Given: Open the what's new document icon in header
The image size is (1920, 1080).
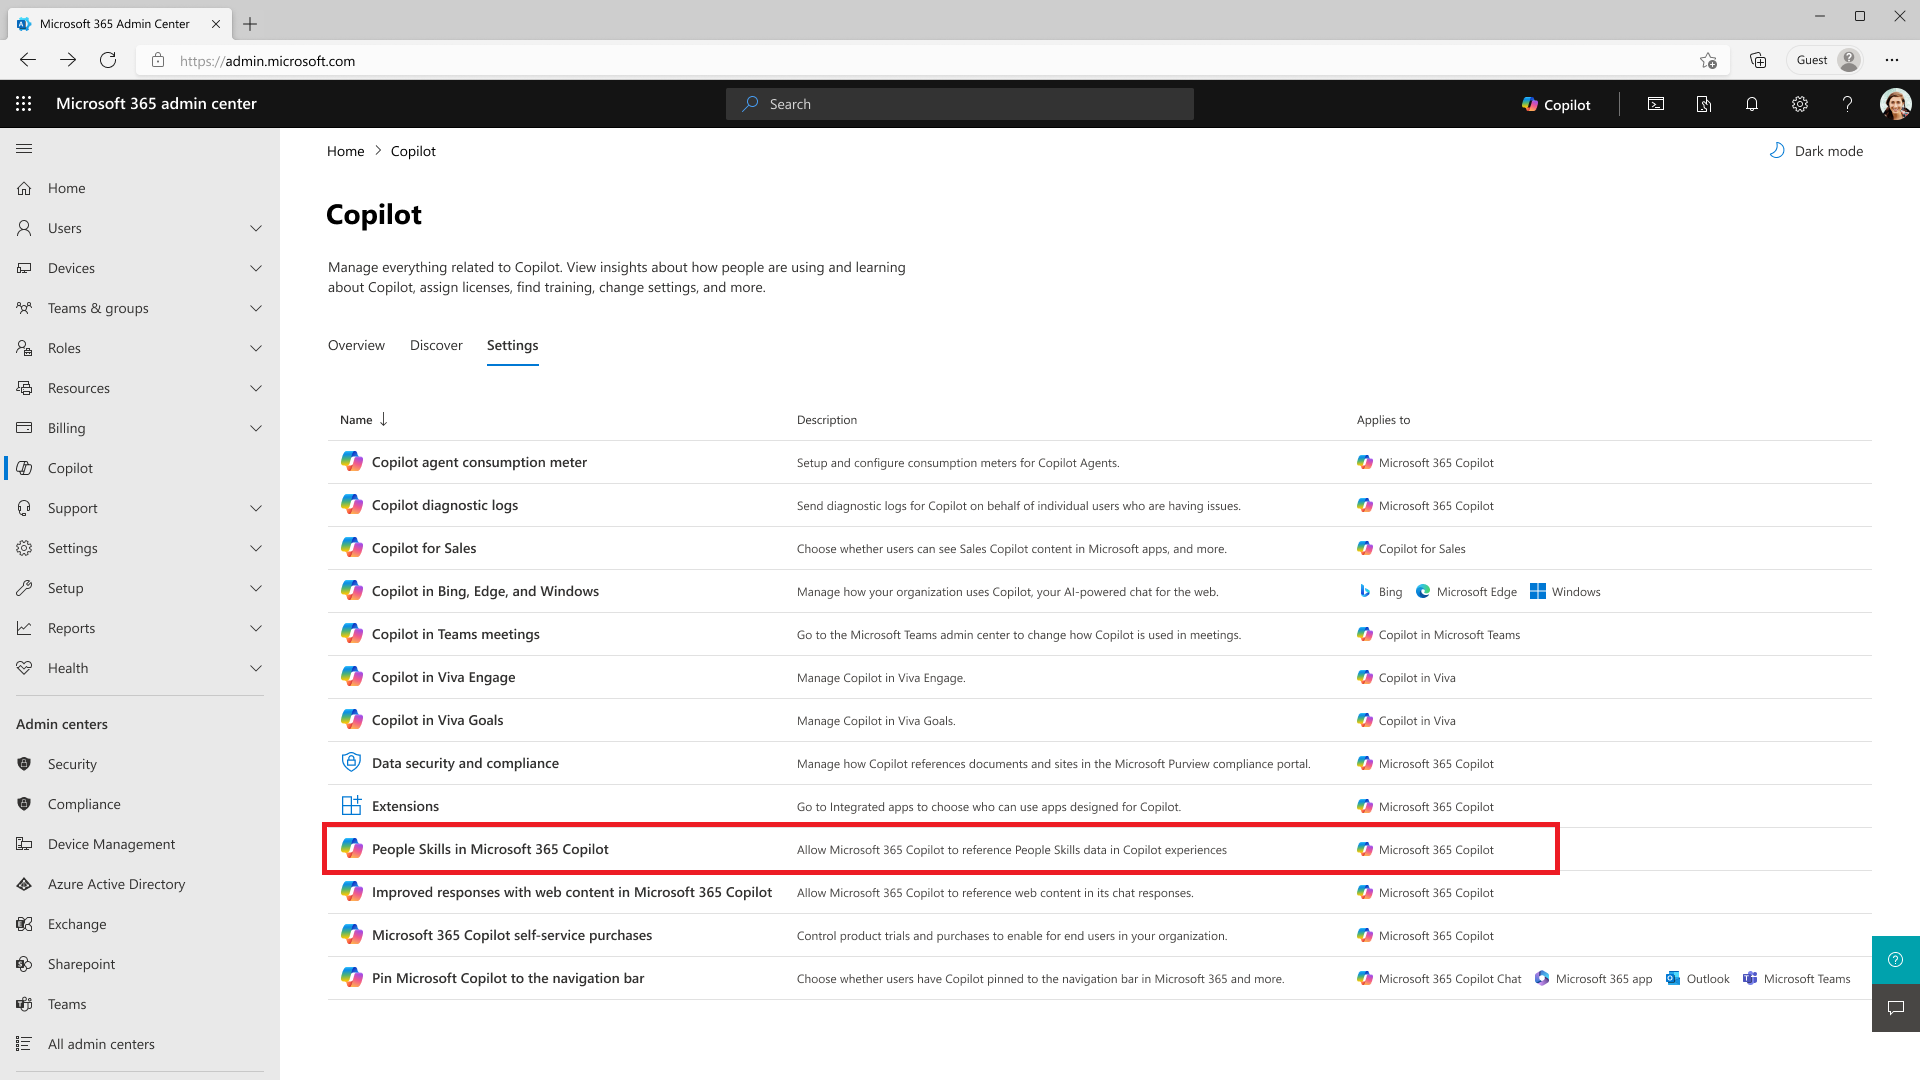Looking at the screenshot, I should [x=1704, y=104].
